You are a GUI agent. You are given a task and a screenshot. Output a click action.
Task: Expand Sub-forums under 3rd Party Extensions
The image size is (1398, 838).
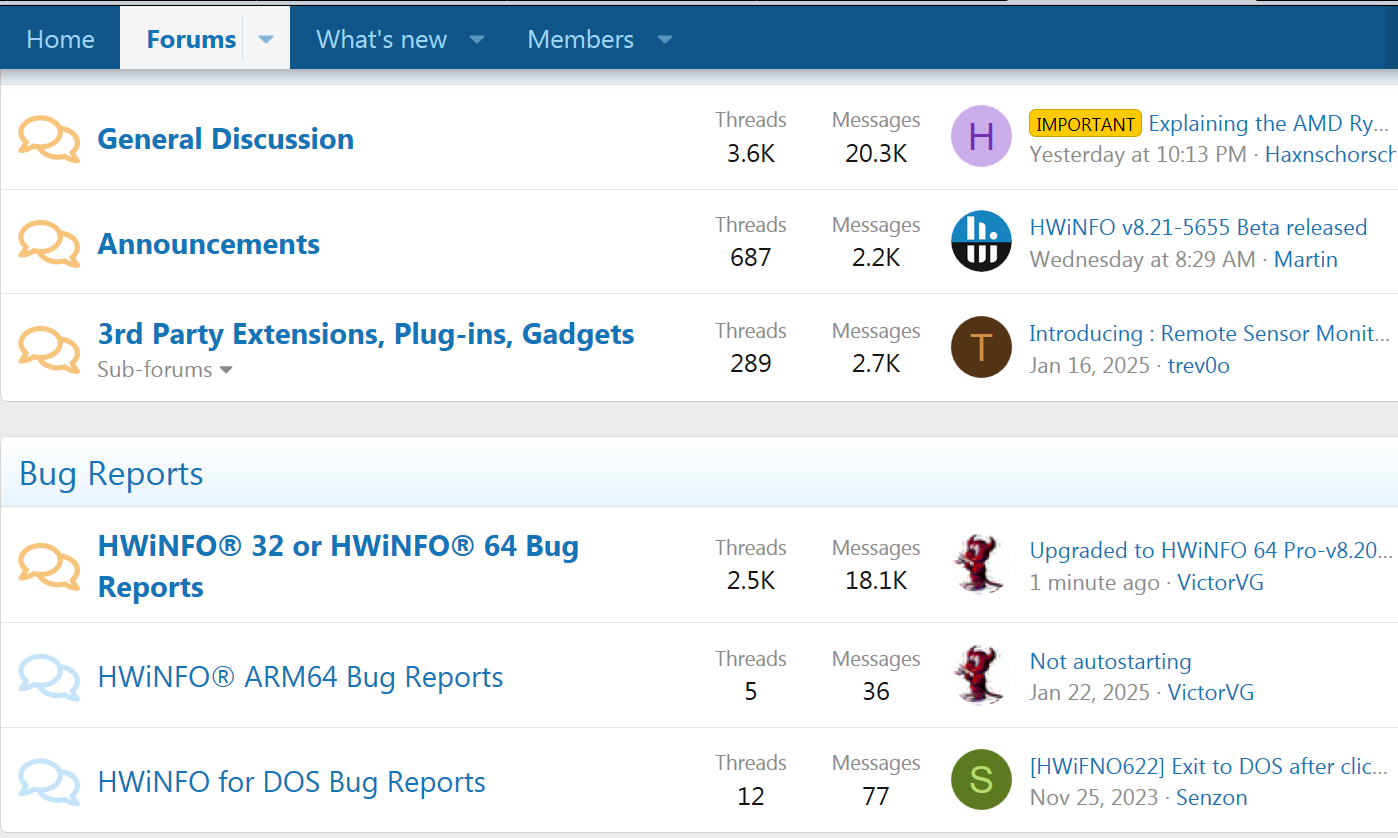(164, 370)
